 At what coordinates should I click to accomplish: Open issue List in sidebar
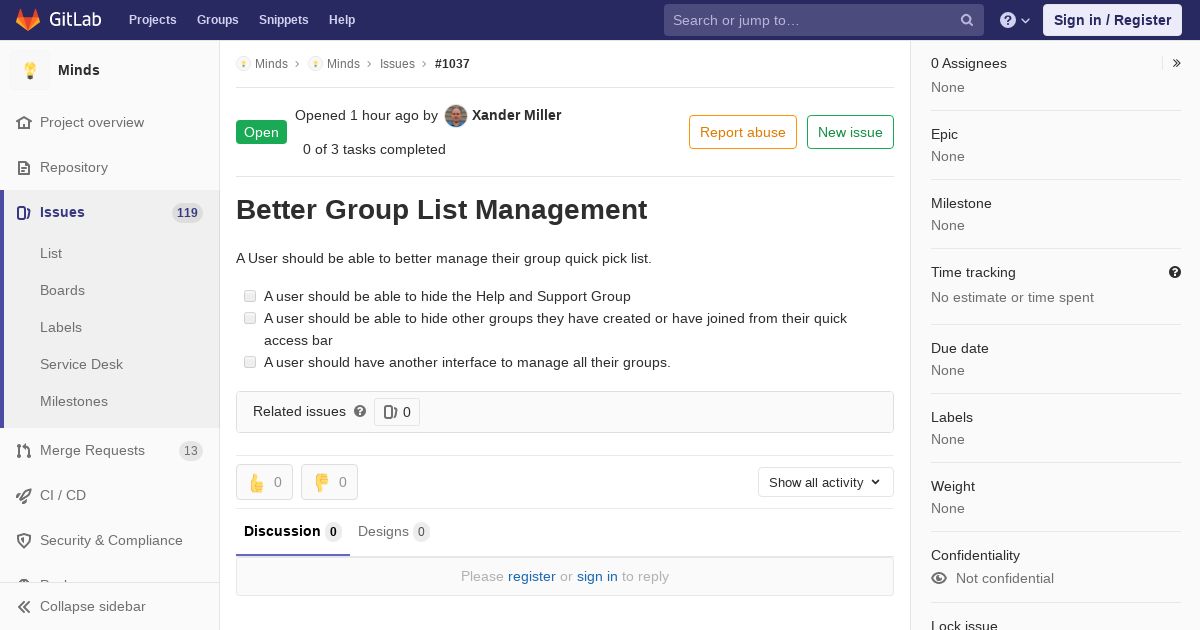[x=51, y=253]
